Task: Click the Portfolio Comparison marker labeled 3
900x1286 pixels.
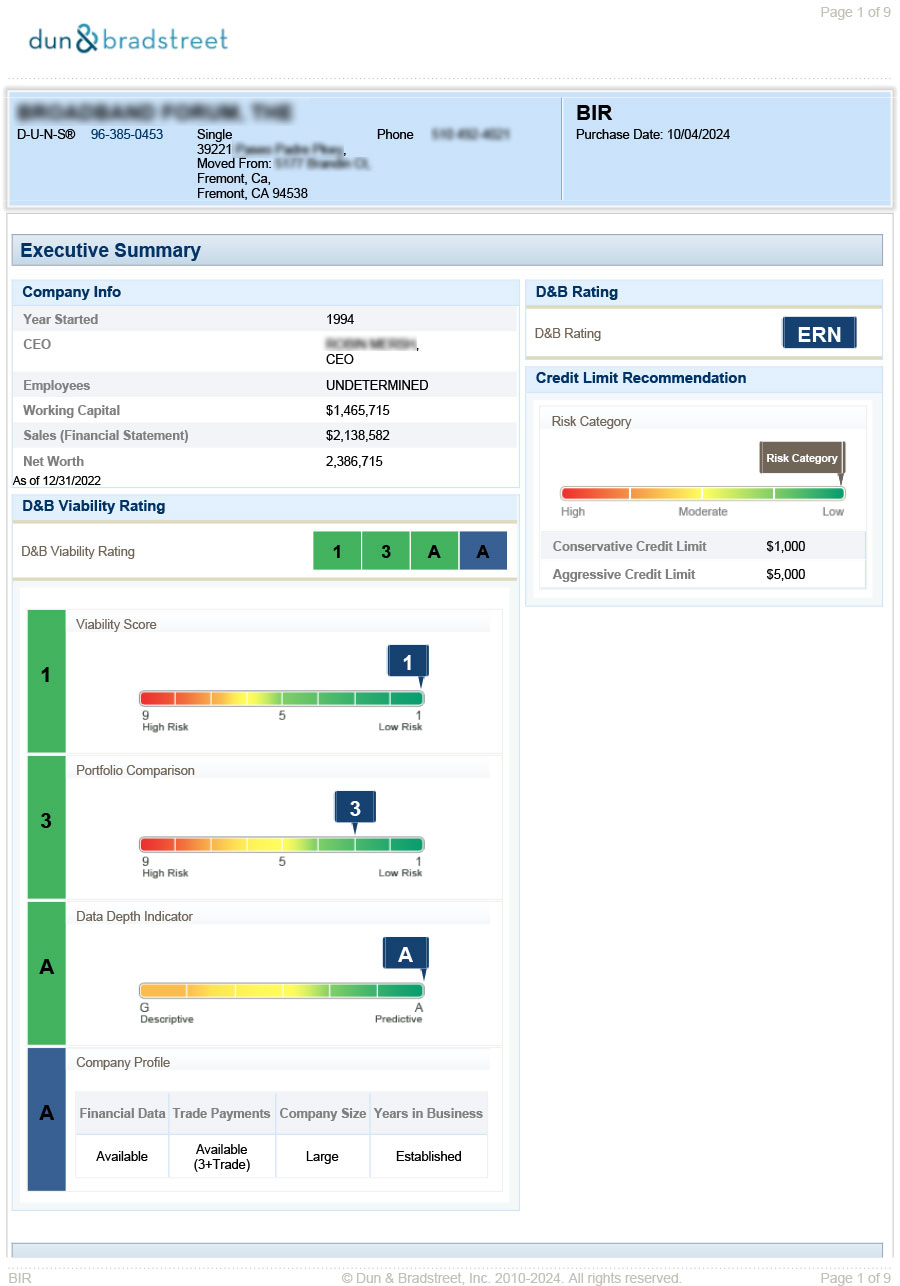Action: coord(355,809)
